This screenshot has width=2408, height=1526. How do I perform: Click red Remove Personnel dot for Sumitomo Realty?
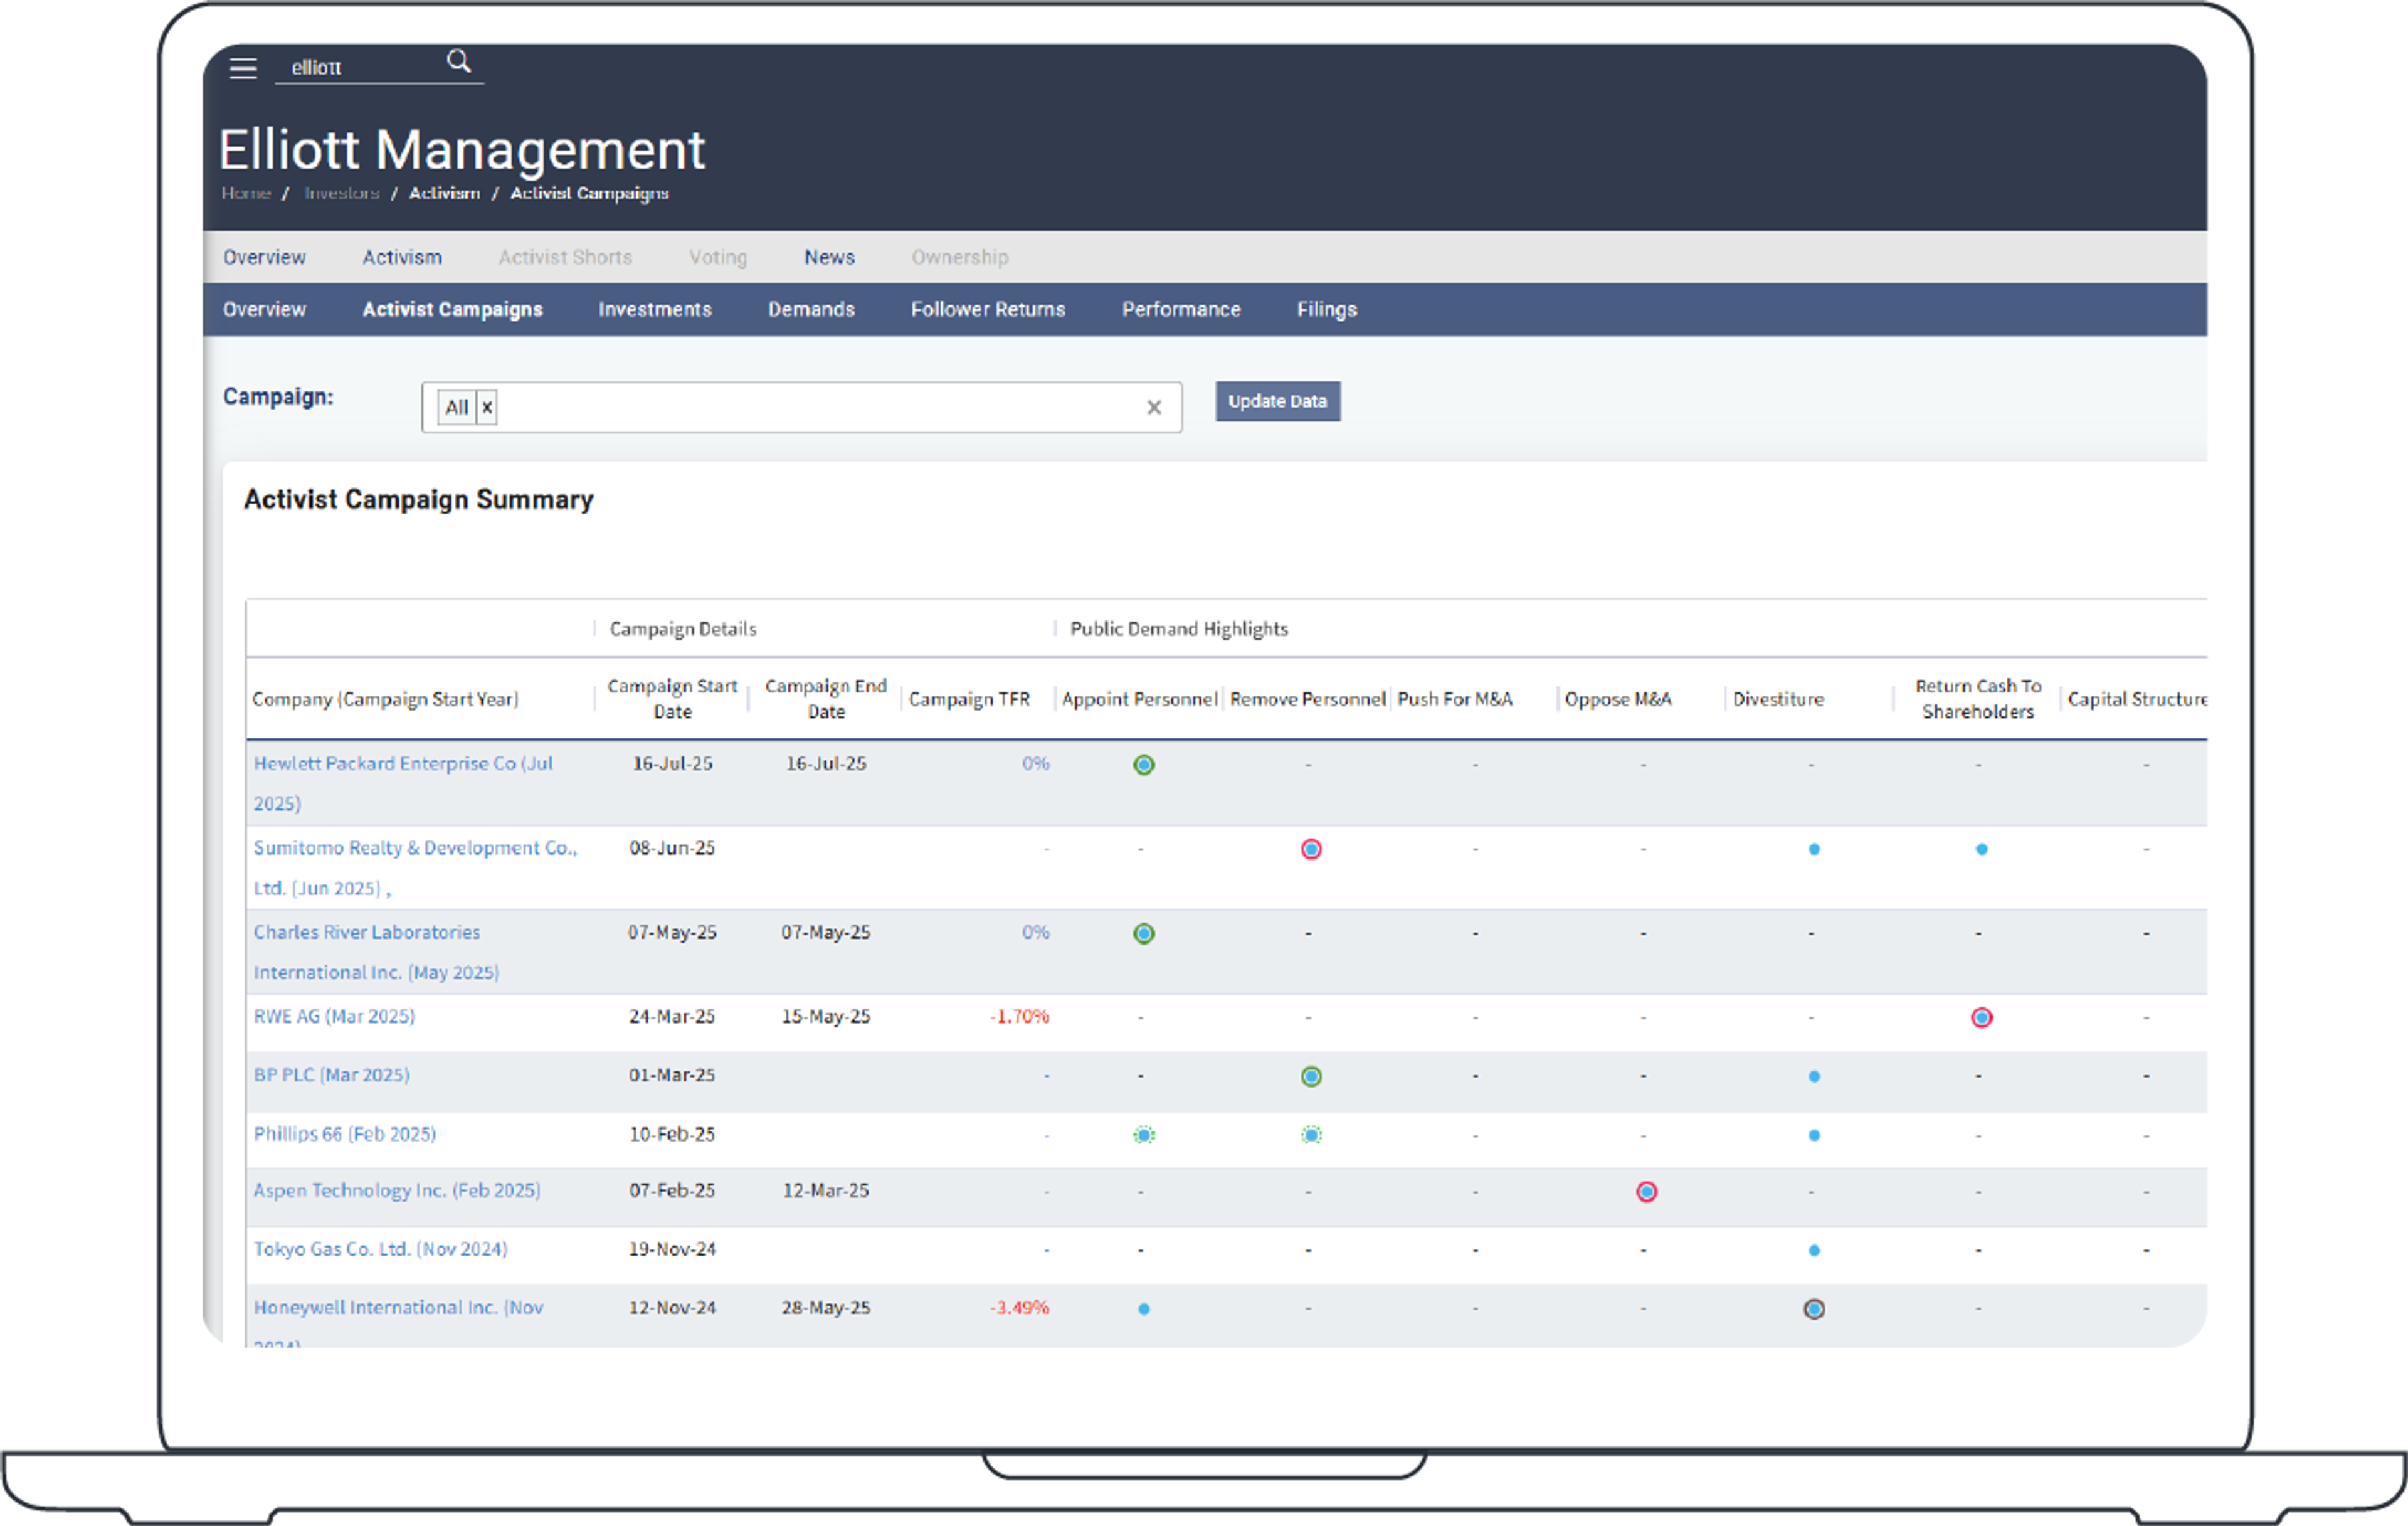tap(1310, 849)
